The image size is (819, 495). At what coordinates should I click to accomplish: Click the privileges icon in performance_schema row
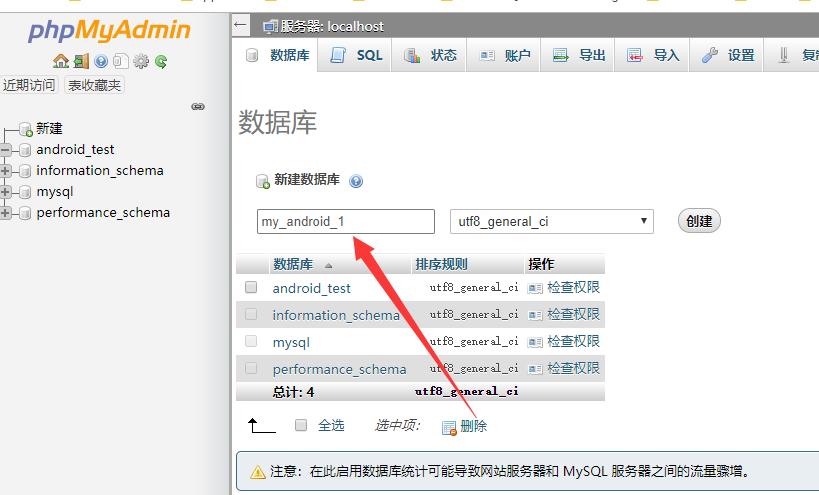[x=535, y=369]
